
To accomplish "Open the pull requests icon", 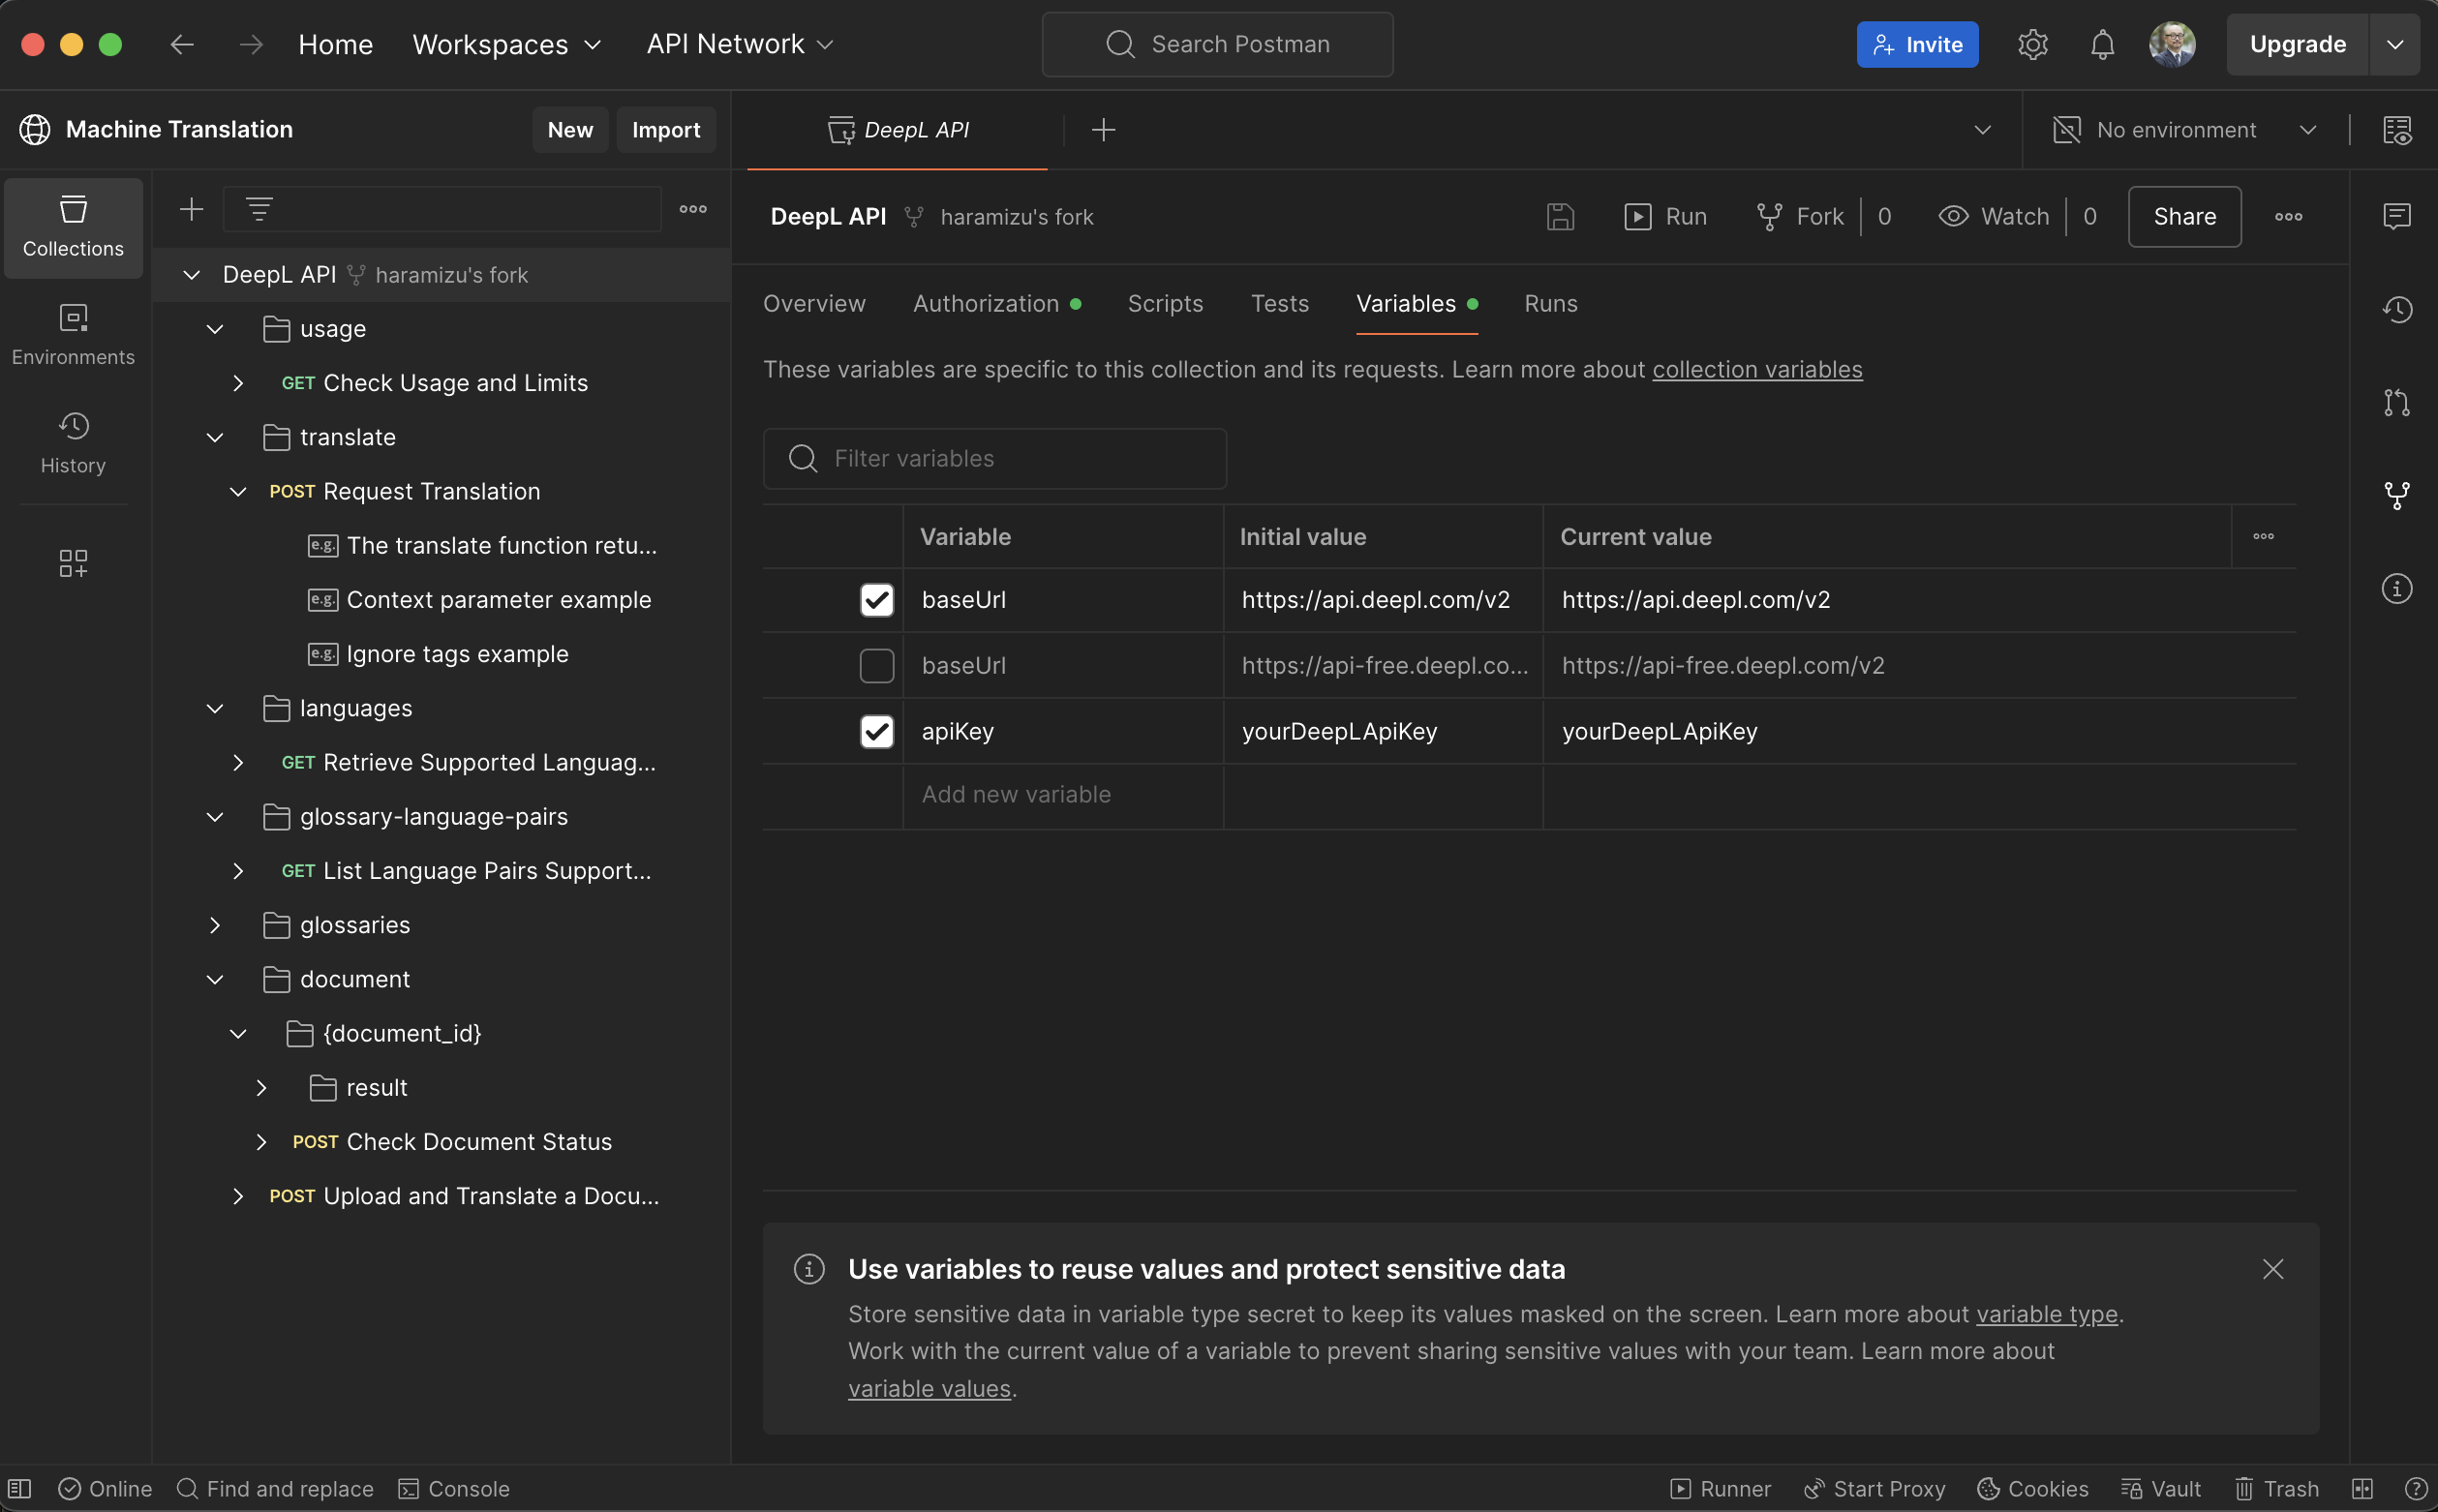I will click(2397, 403).
